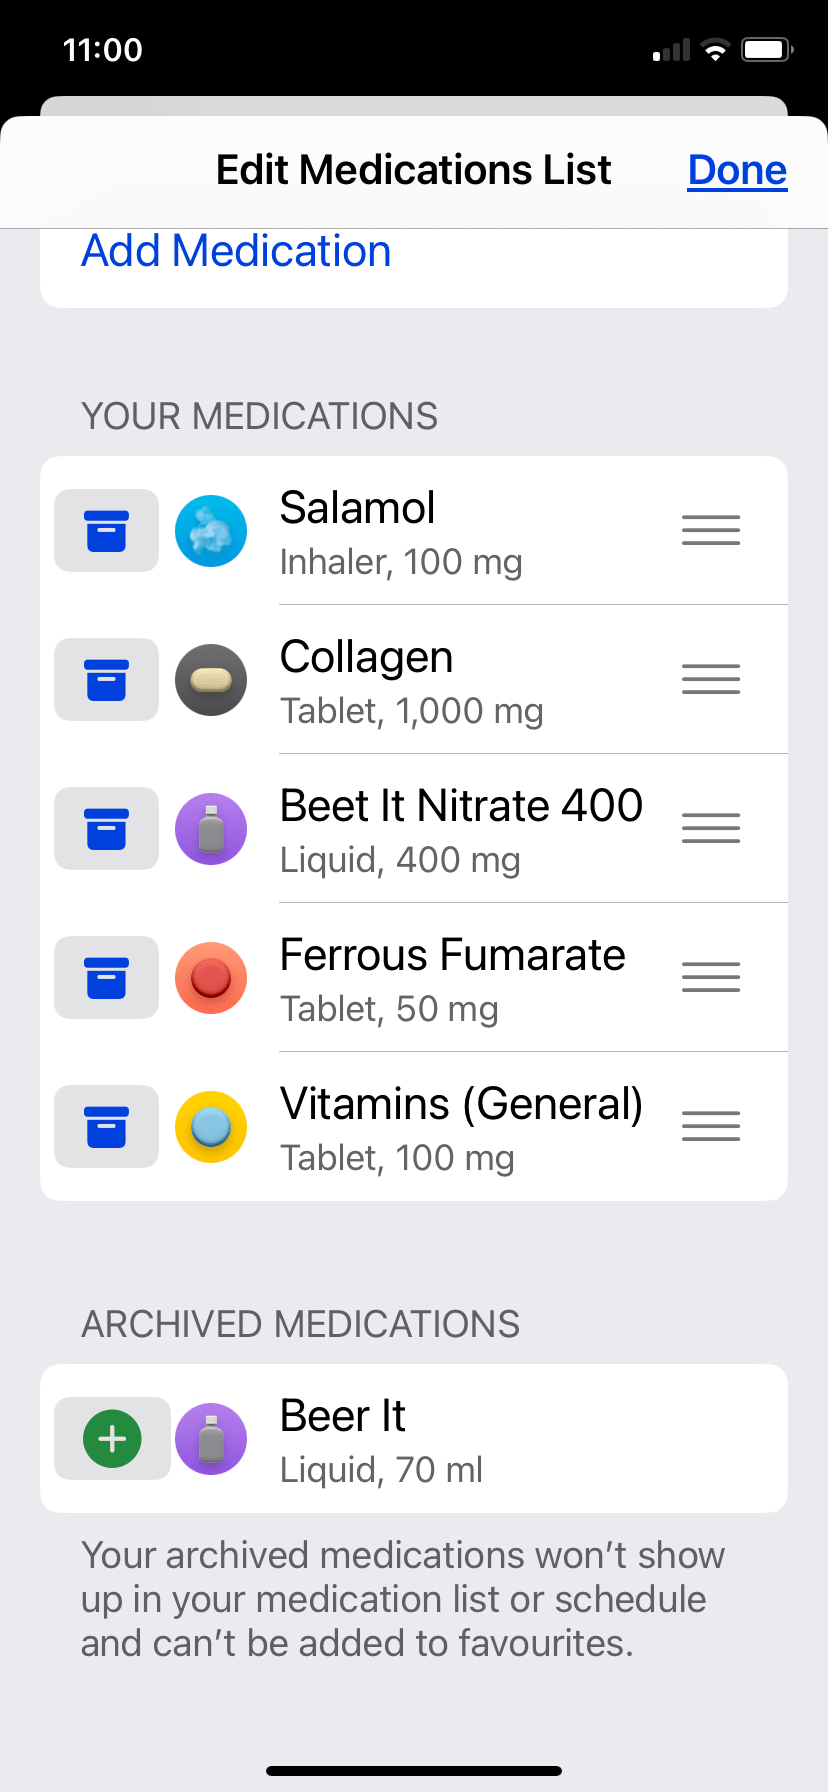Unarchive Beer It with green plus
Viewport: 828px width, 1792px height.
112,1439
